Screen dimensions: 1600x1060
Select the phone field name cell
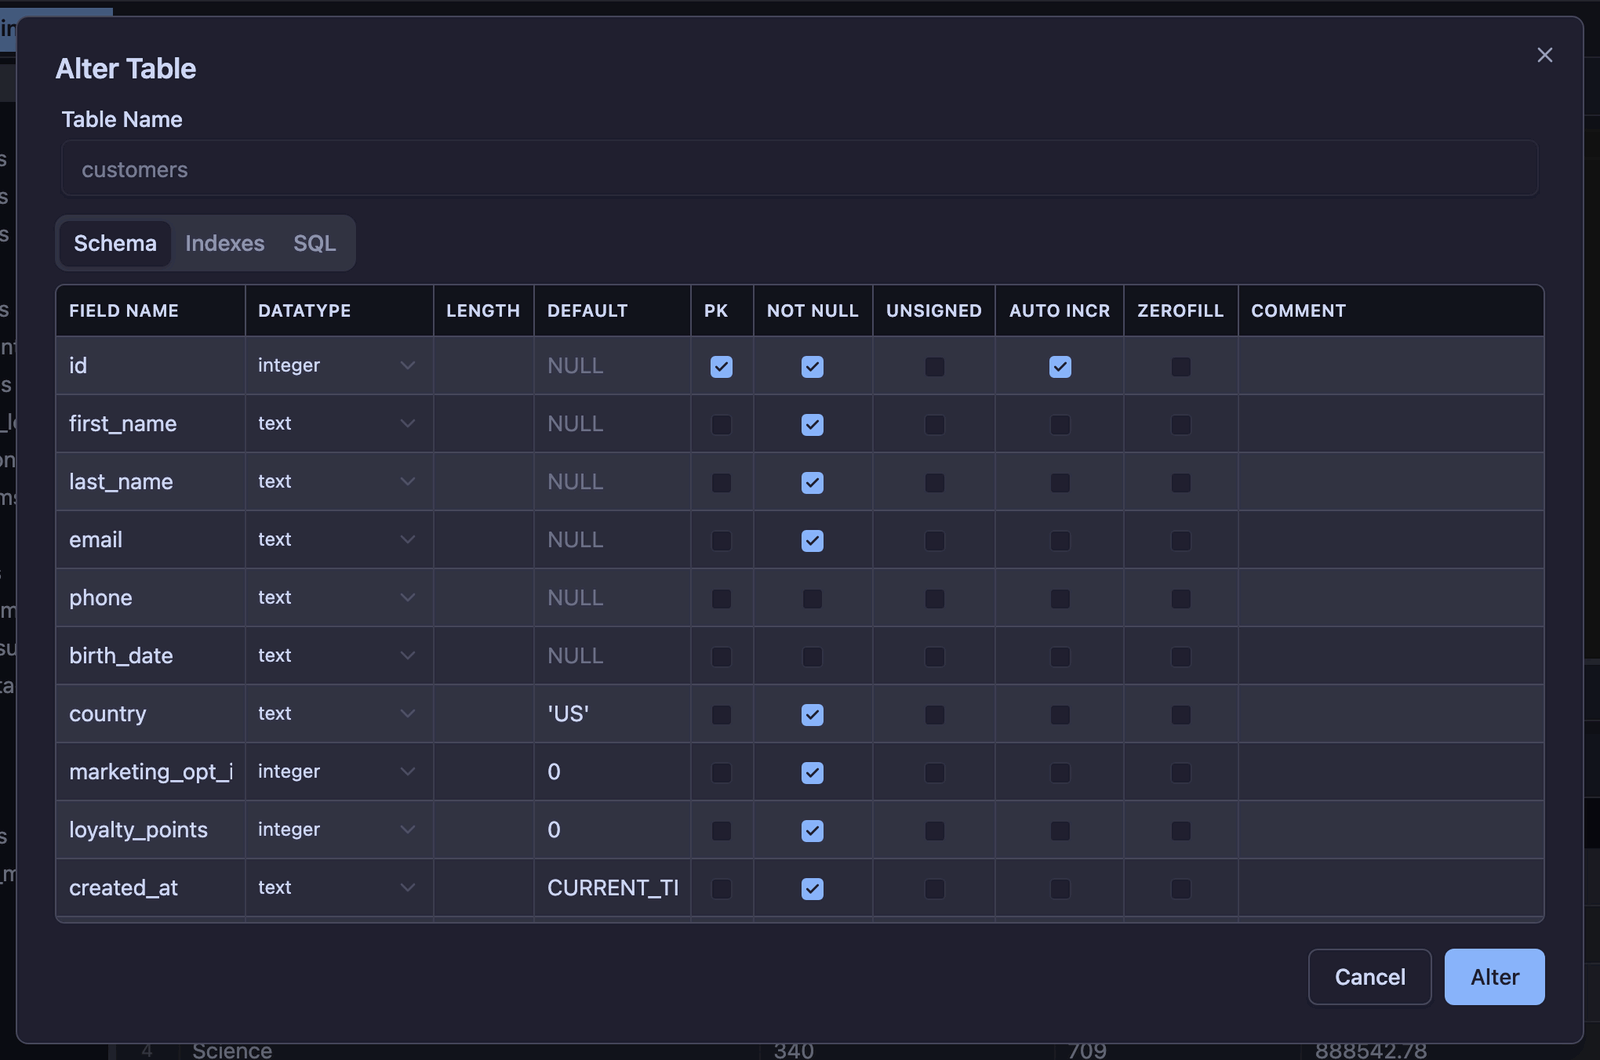(x=150, y=598)
